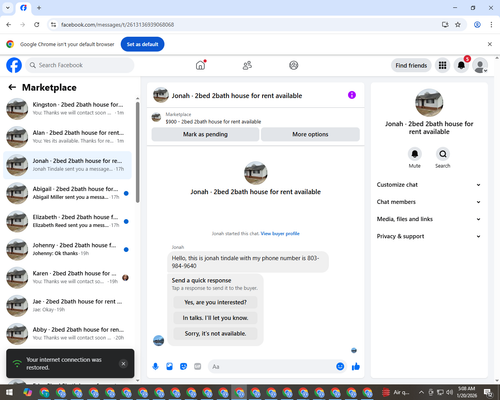Open the Facebook logo home link
The width and height of the screenshot is (500, 400).
(14, 65)
